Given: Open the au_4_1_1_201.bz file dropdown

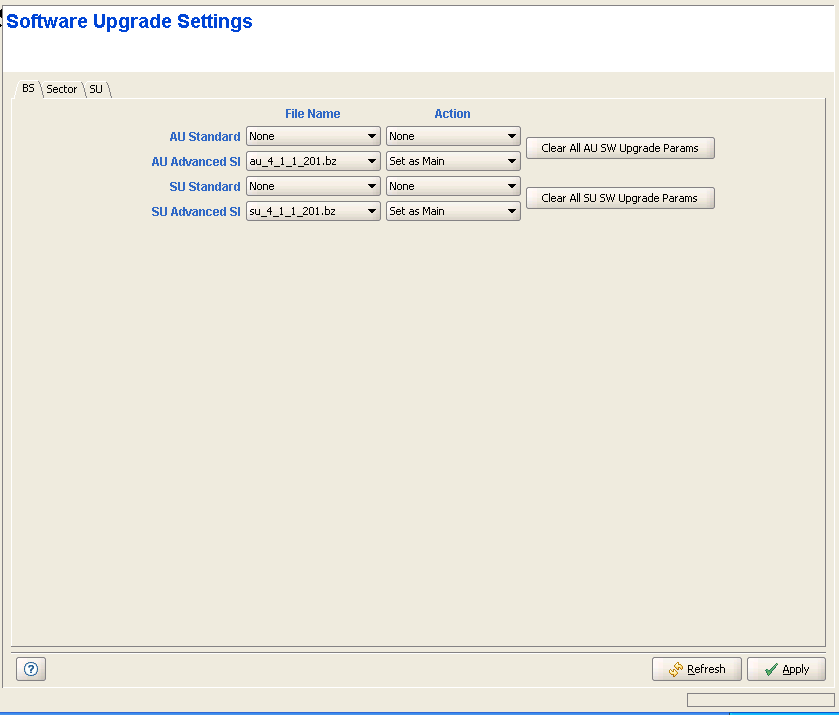Looking at the screenshot, I should (x=313, y=161).
